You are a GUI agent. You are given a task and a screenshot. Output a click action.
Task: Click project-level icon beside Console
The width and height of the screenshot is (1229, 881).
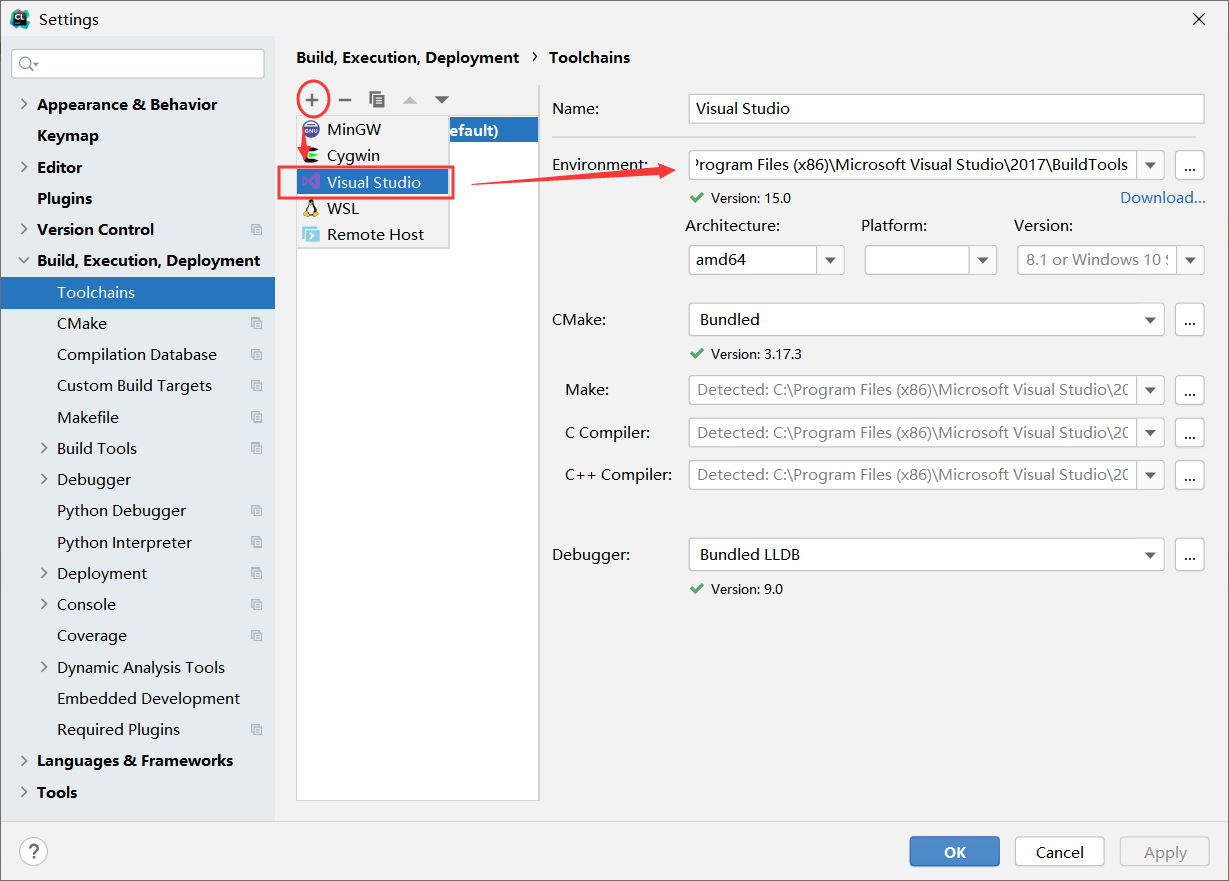tap(257, 604)
